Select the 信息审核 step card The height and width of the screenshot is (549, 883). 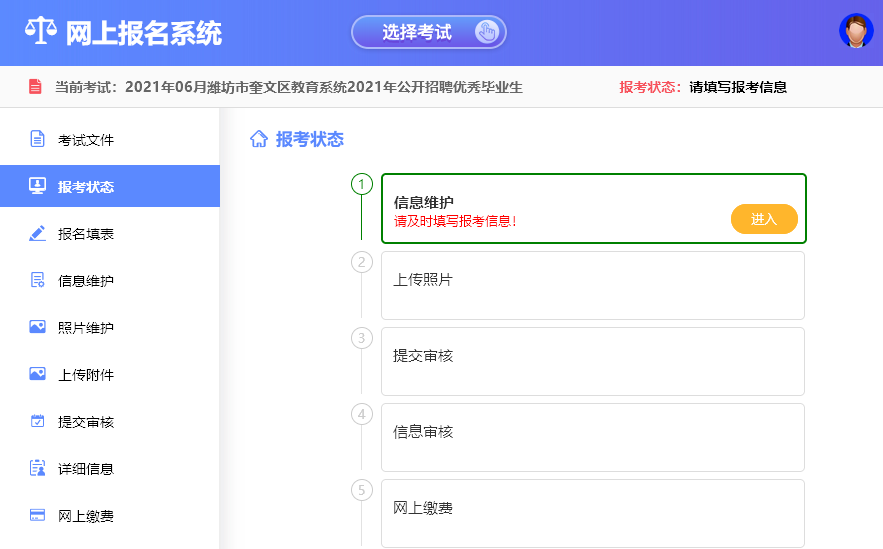(592, 437)
